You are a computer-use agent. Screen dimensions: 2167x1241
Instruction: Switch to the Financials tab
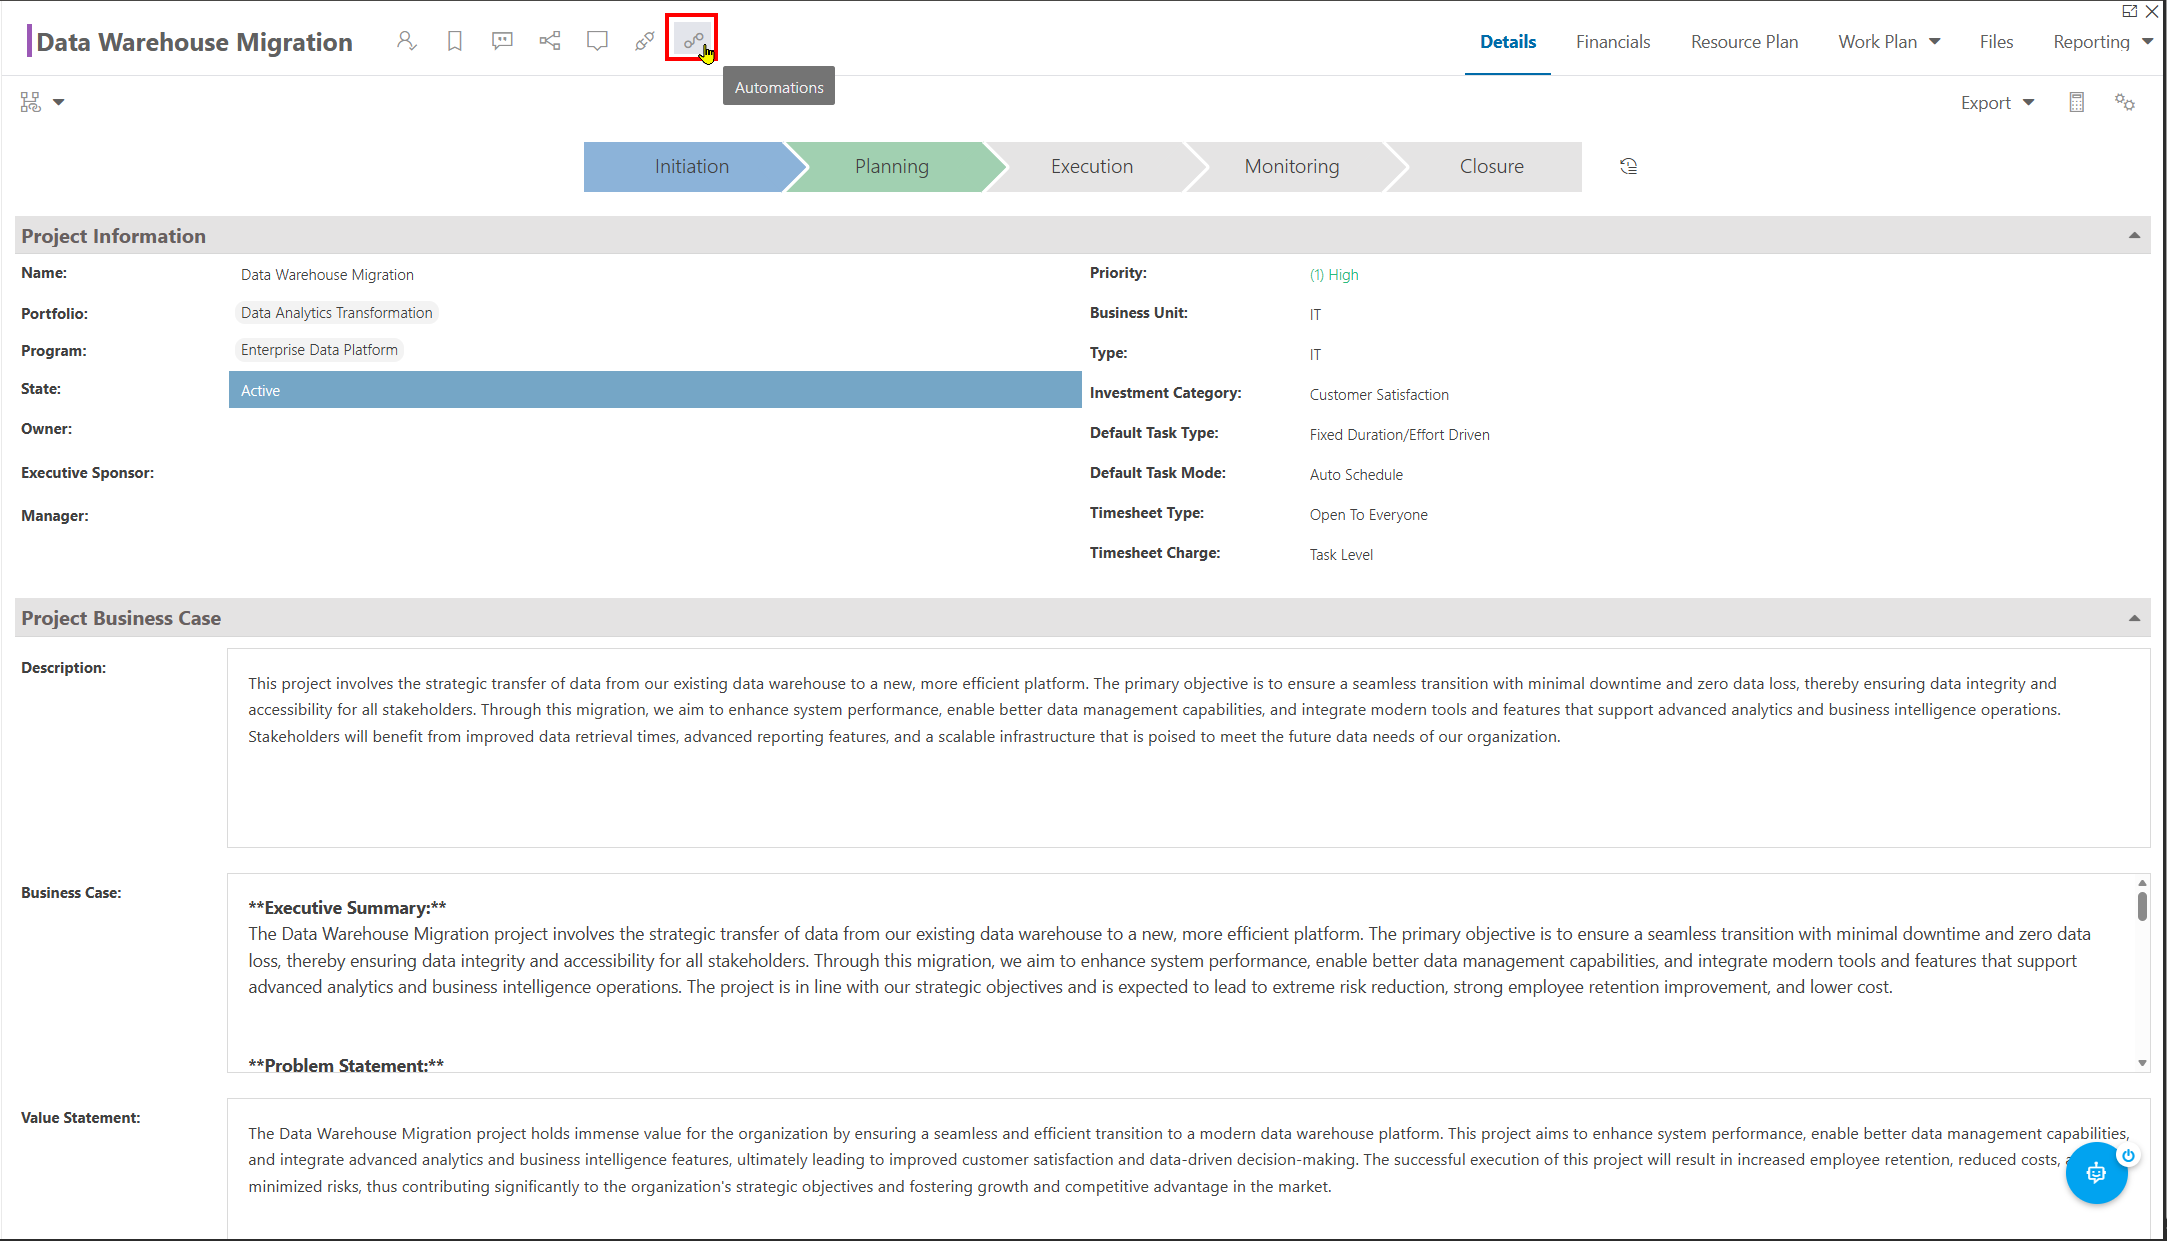point(1613,42)
